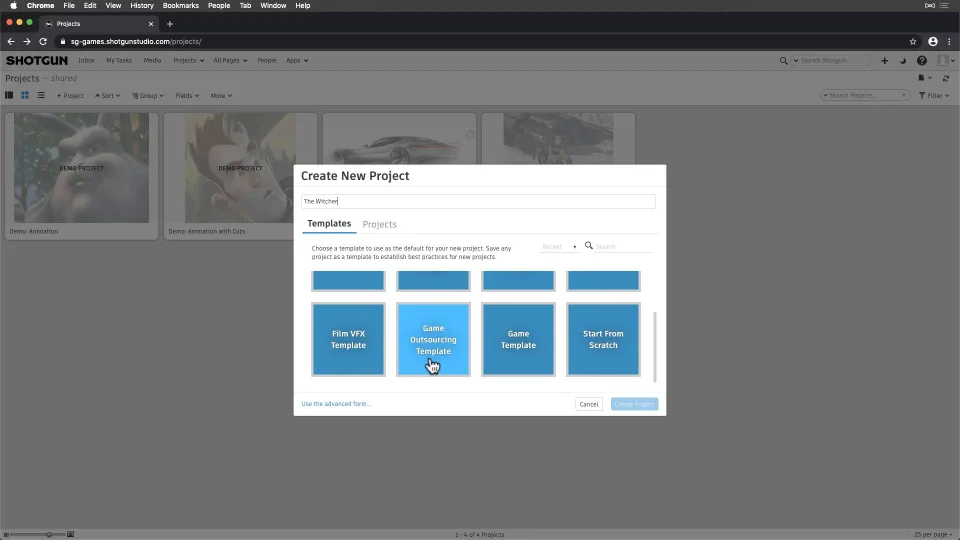Reload the browser page
960x540 pixels.
point(43,42)
